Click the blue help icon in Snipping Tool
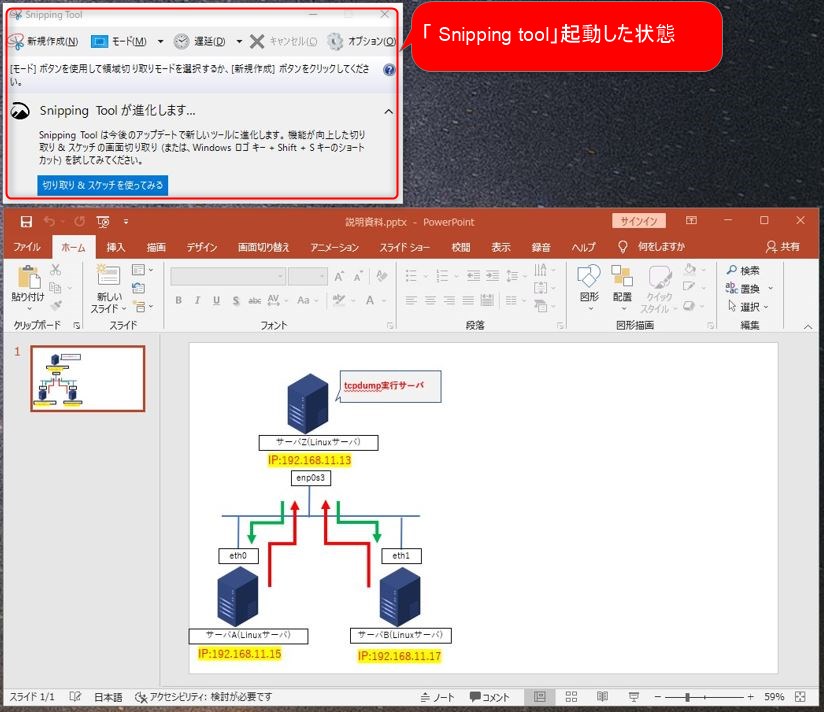Screen dimensions: 824x712 389,69
